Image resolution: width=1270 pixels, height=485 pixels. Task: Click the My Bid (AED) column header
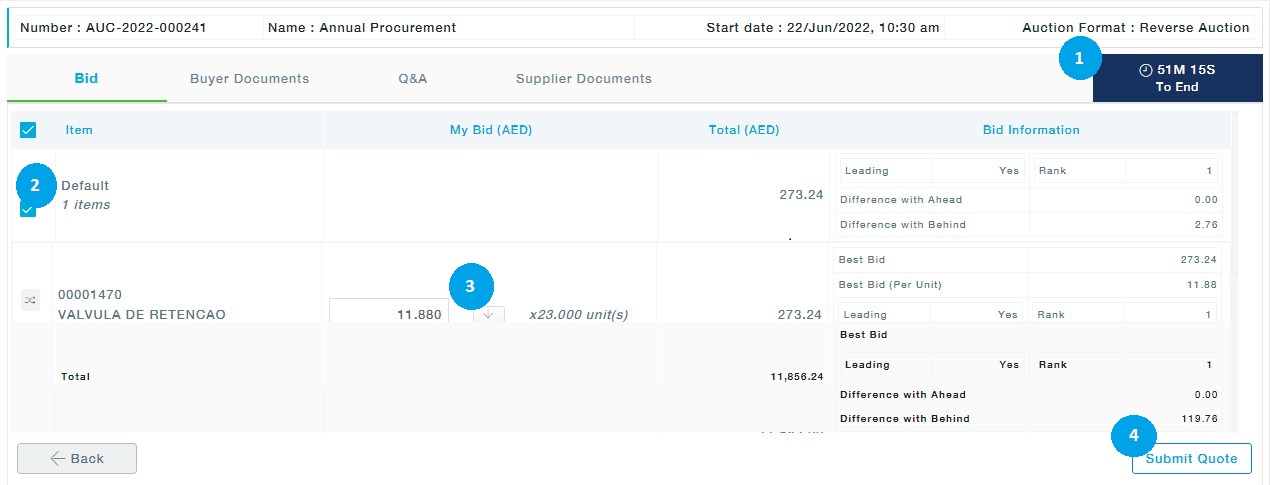pos(490,130)
